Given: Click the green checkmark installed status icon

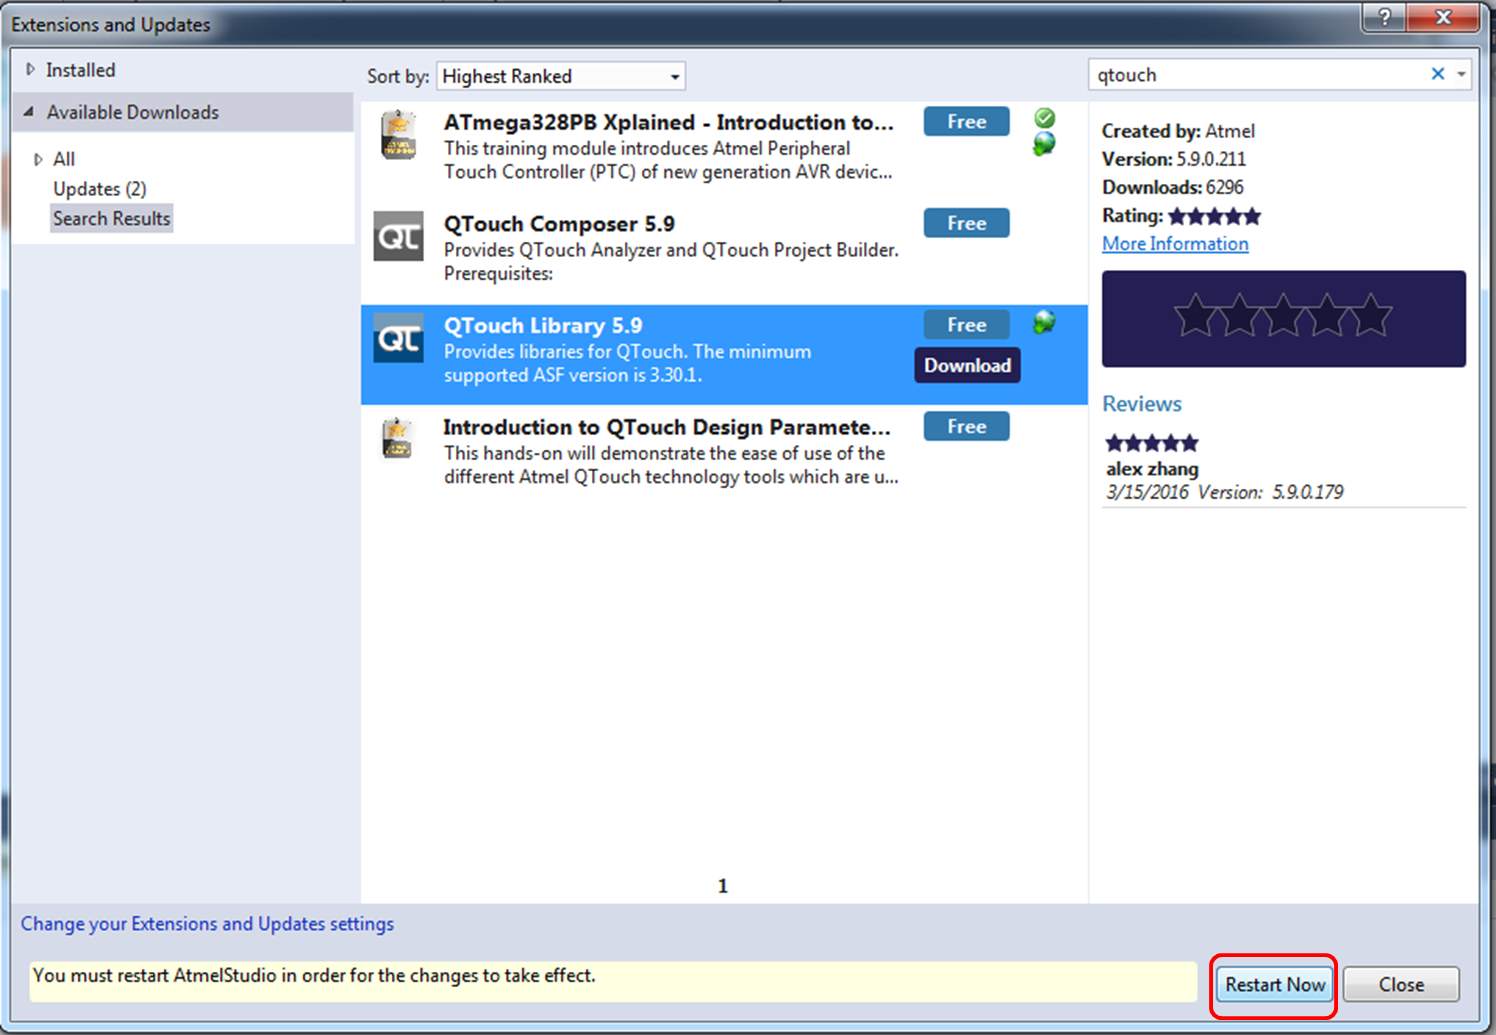Looking at the screenshot, I should pyautogui.click(x=1044, y=118).
